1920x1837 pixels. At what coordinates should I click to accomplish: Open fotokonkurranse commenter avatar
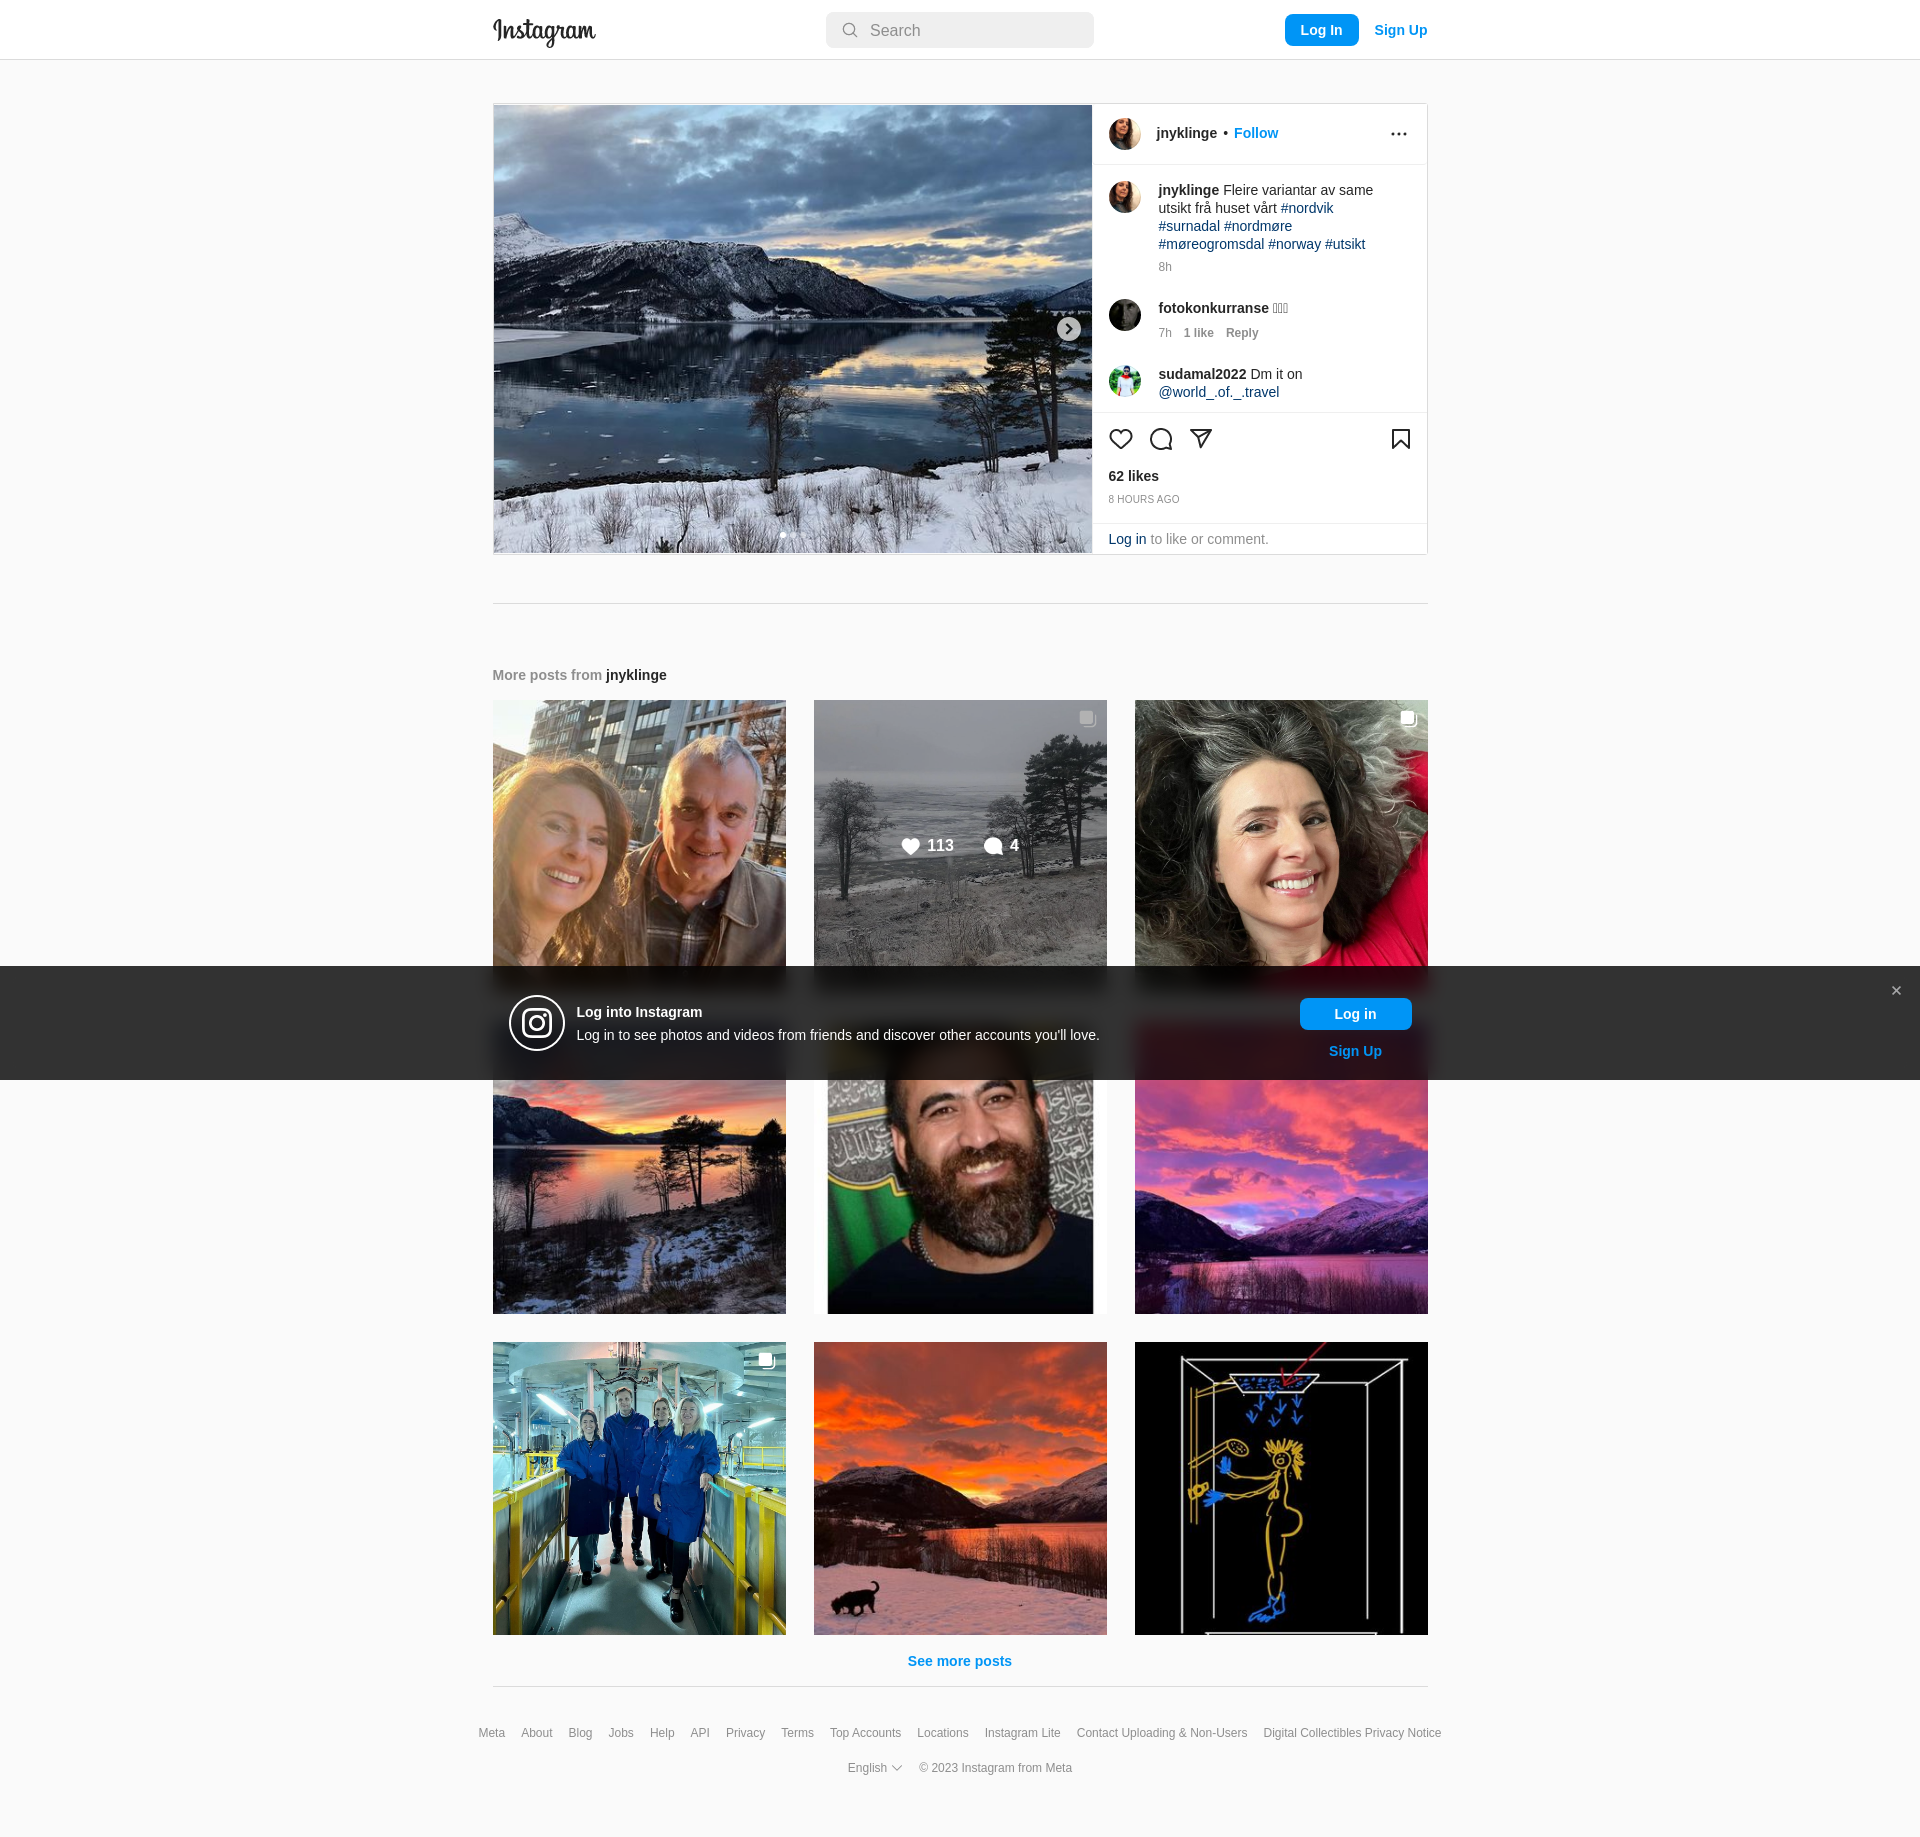(1124, 315)
